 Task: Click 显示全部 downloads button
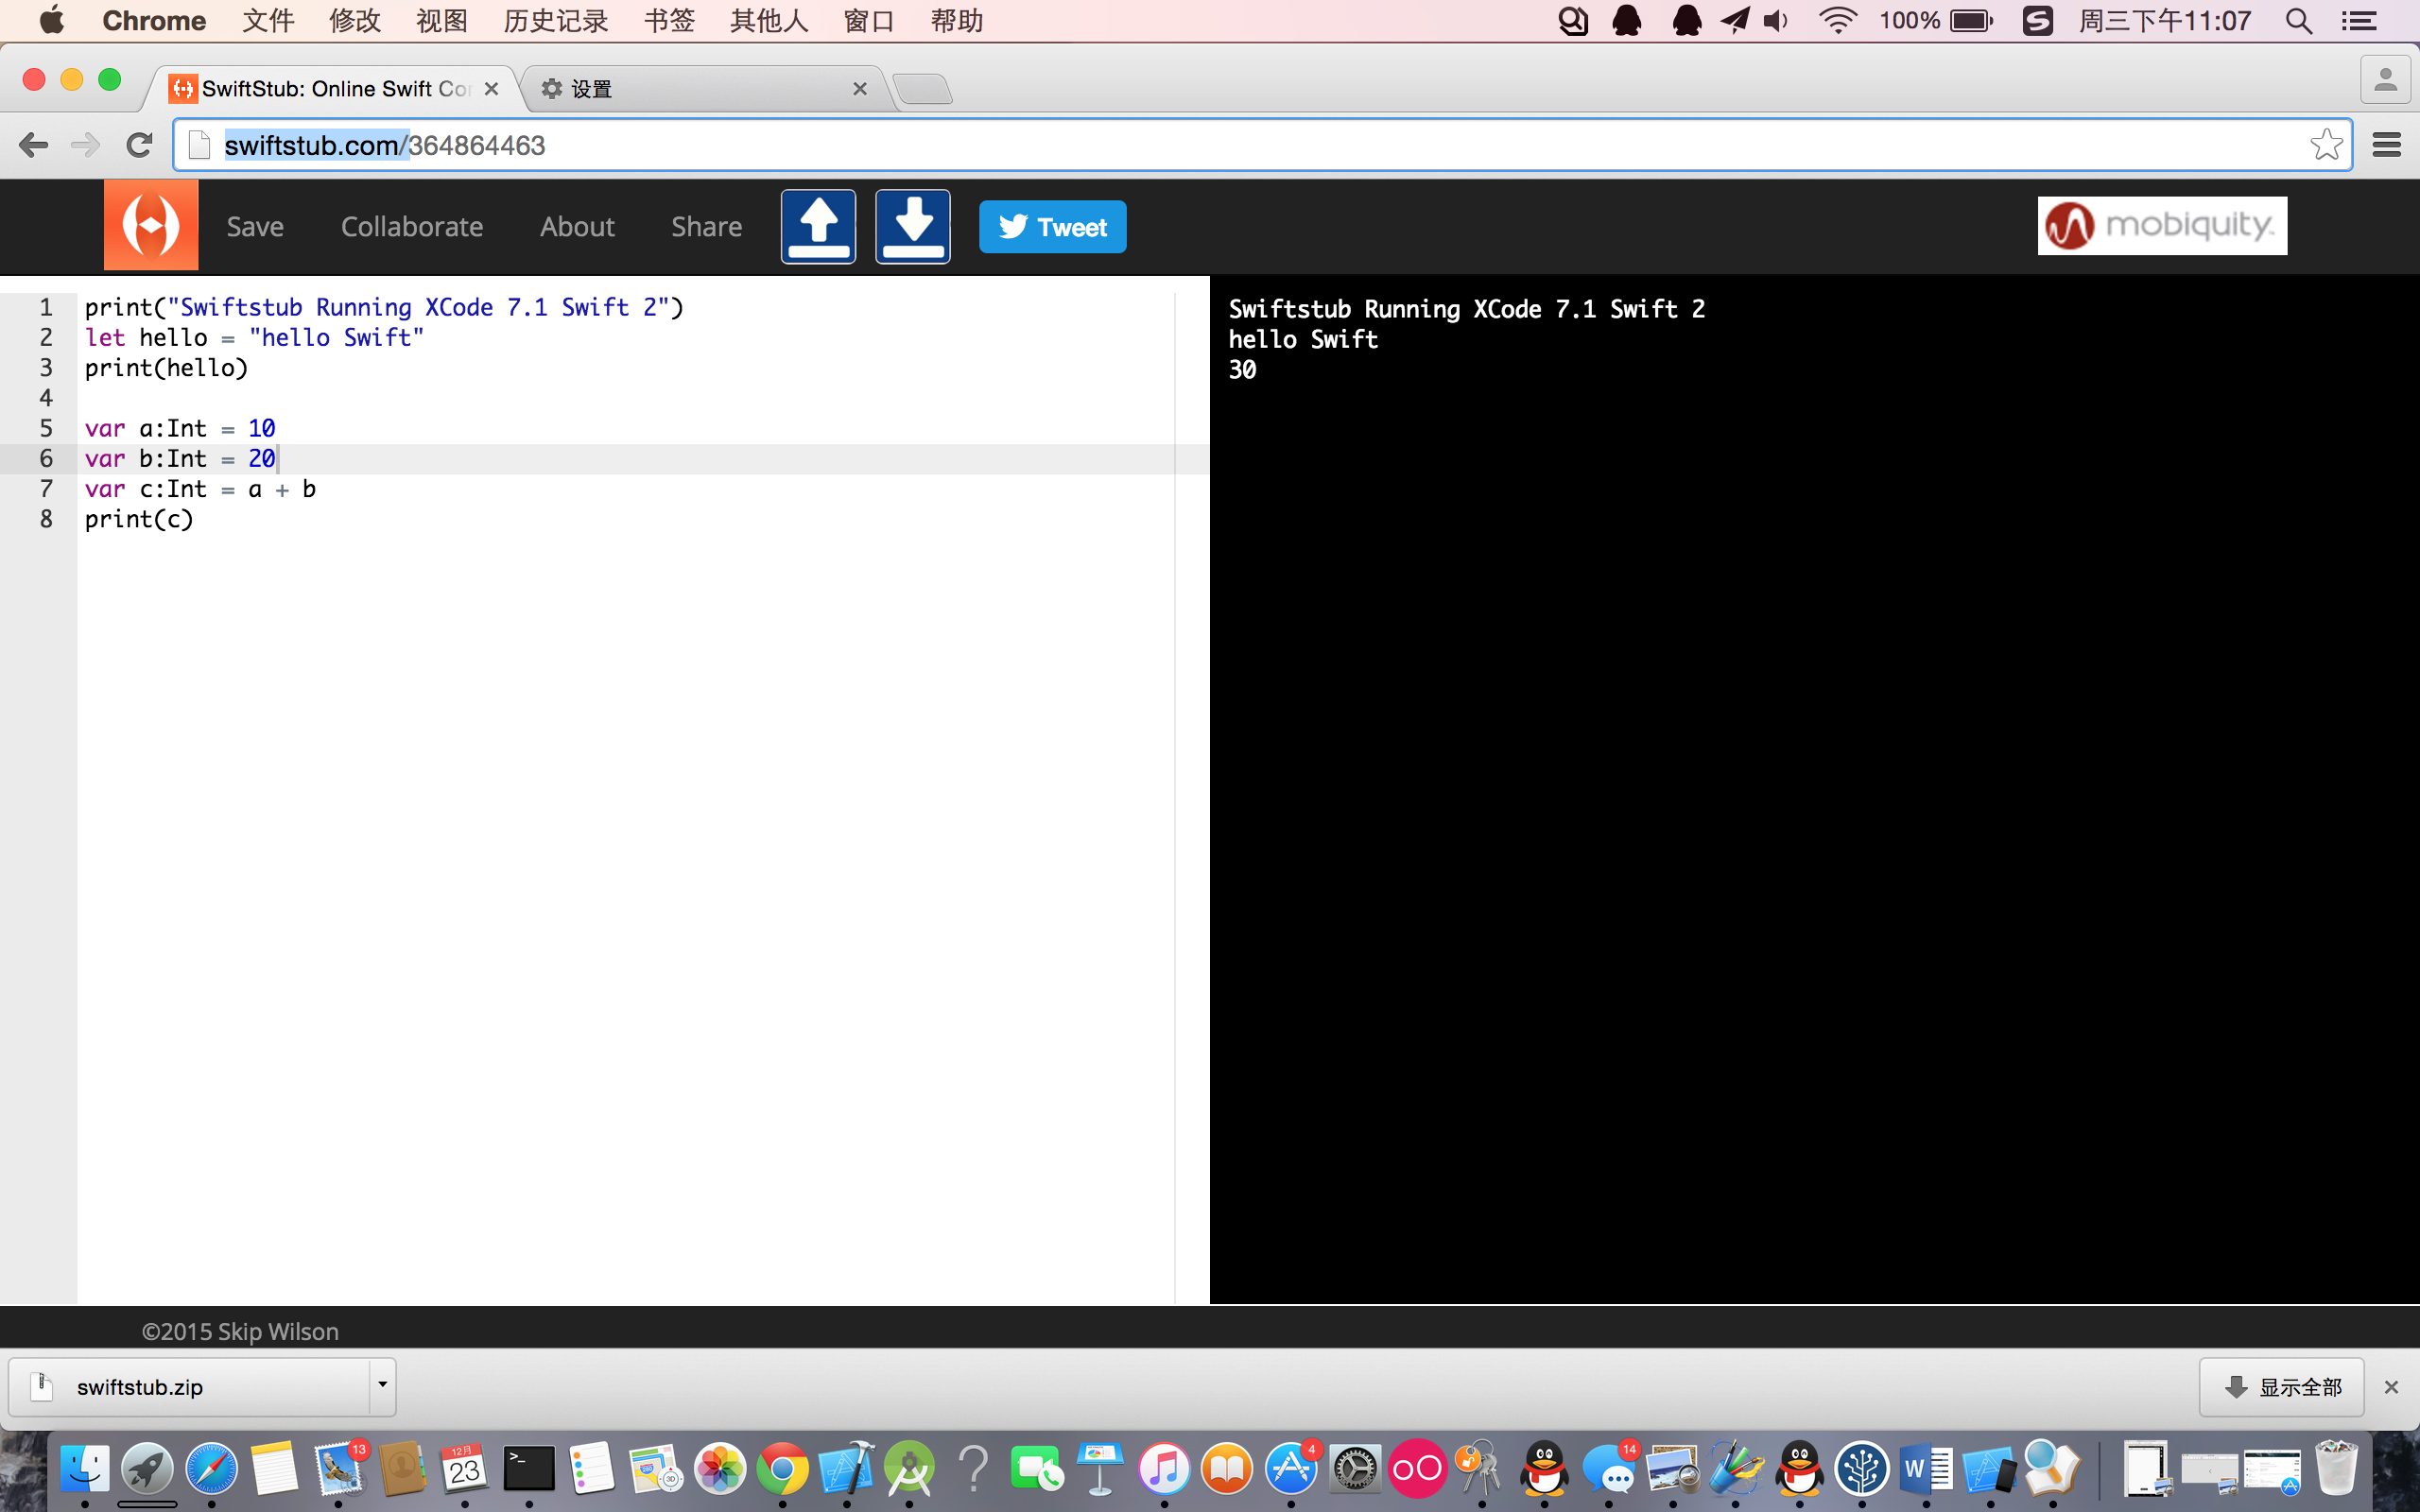coord(2281,1387)
